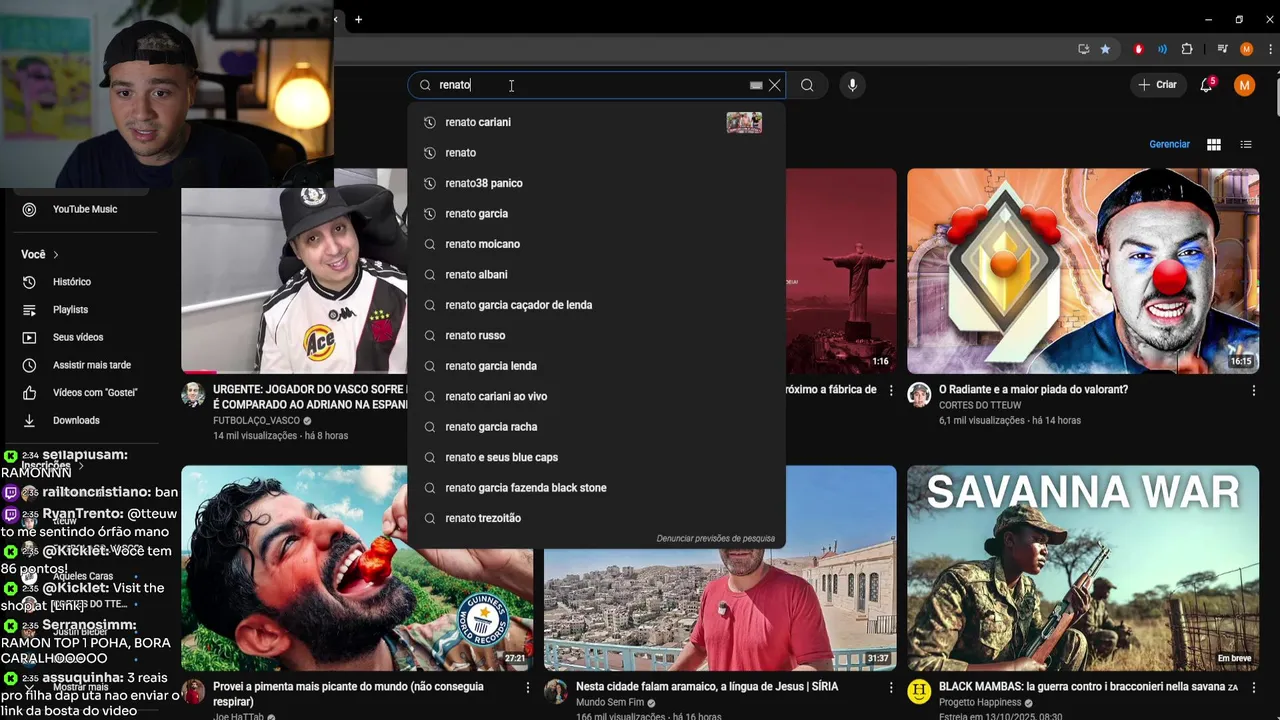Switch to grid view layout
Screen dimensions: 1280x720
pyautogui.click(x=1214, y=144)
